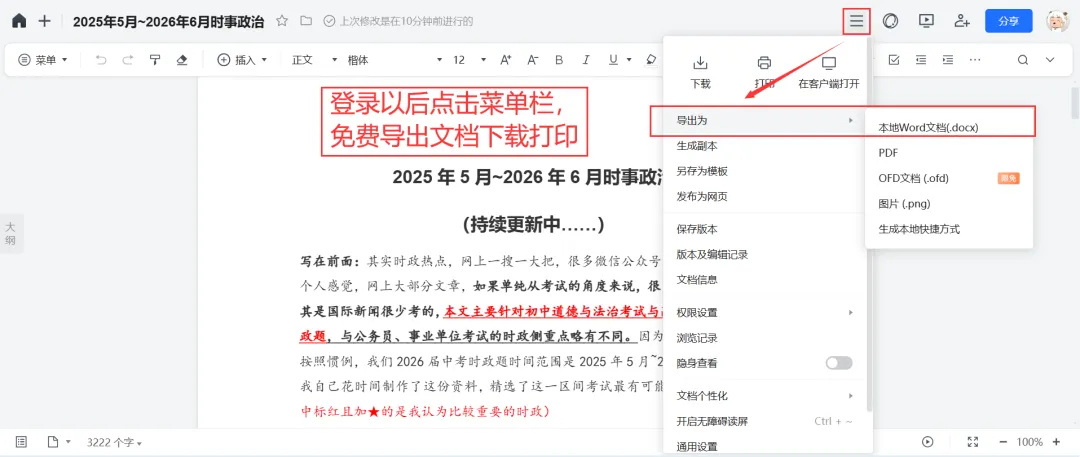Export as 图片 (.png)
Viewport: 1080px width, 457px height.
coord(949,204)
